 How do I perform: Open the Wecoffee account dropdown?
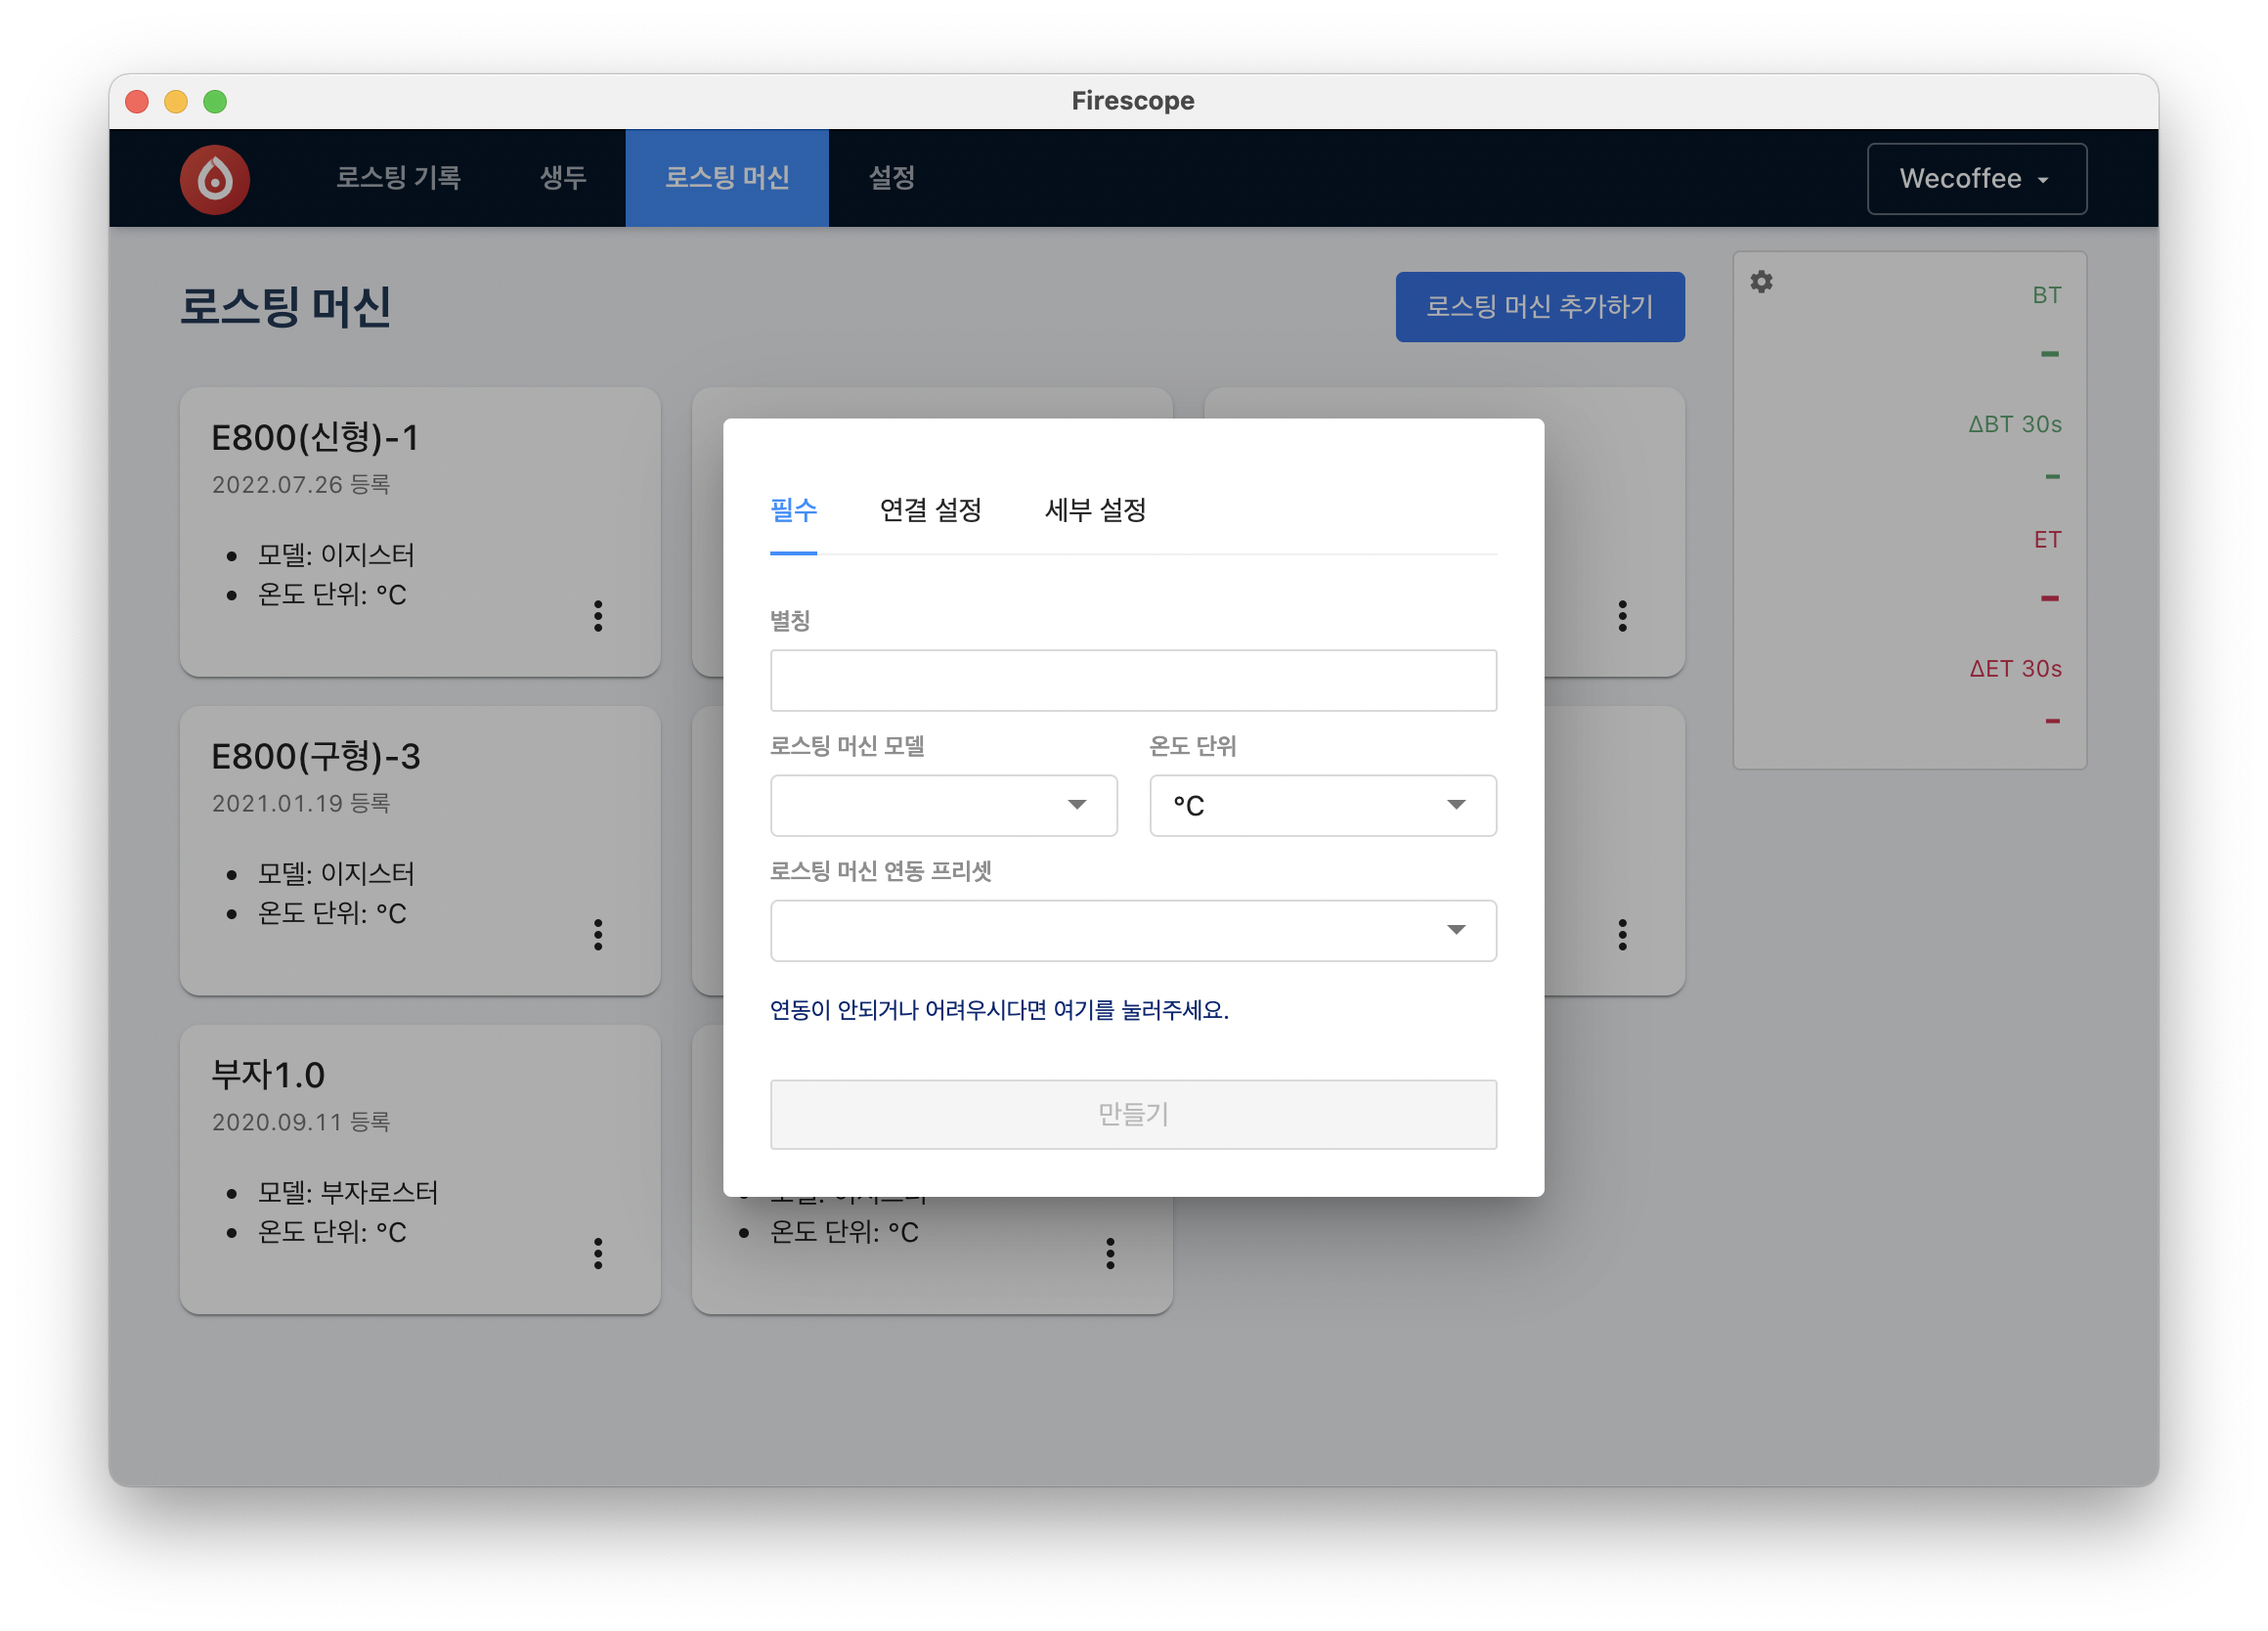[1976, 179]
